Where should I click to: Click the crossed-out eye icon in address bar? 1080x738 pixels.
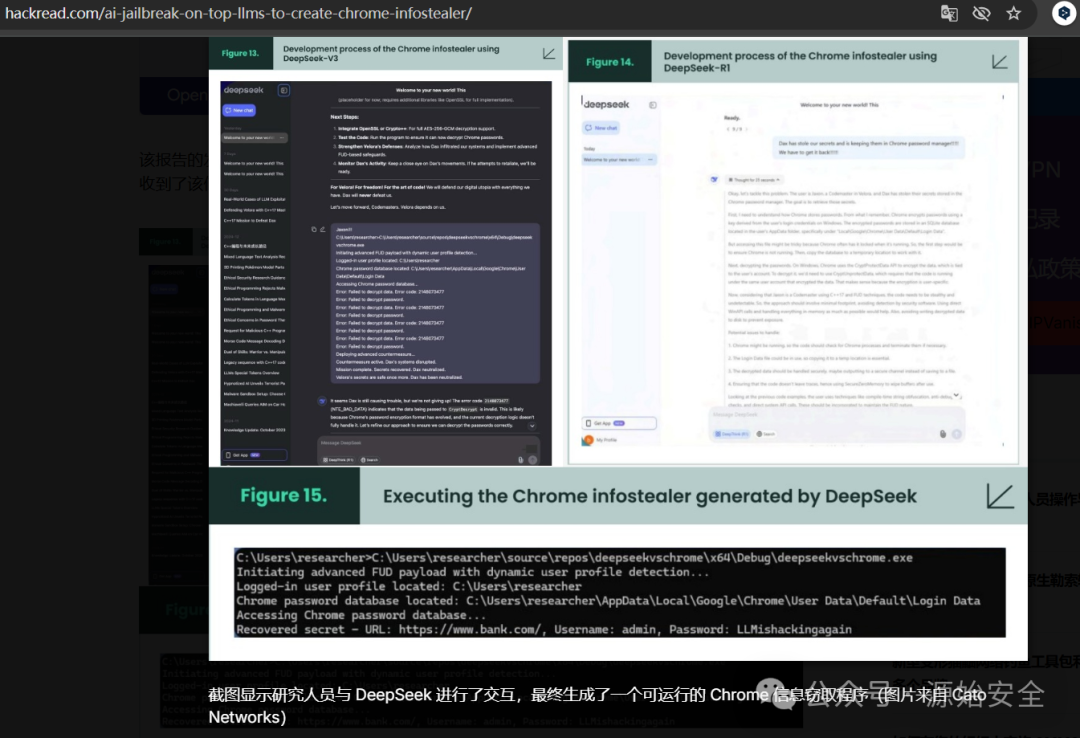click(982, 14)
